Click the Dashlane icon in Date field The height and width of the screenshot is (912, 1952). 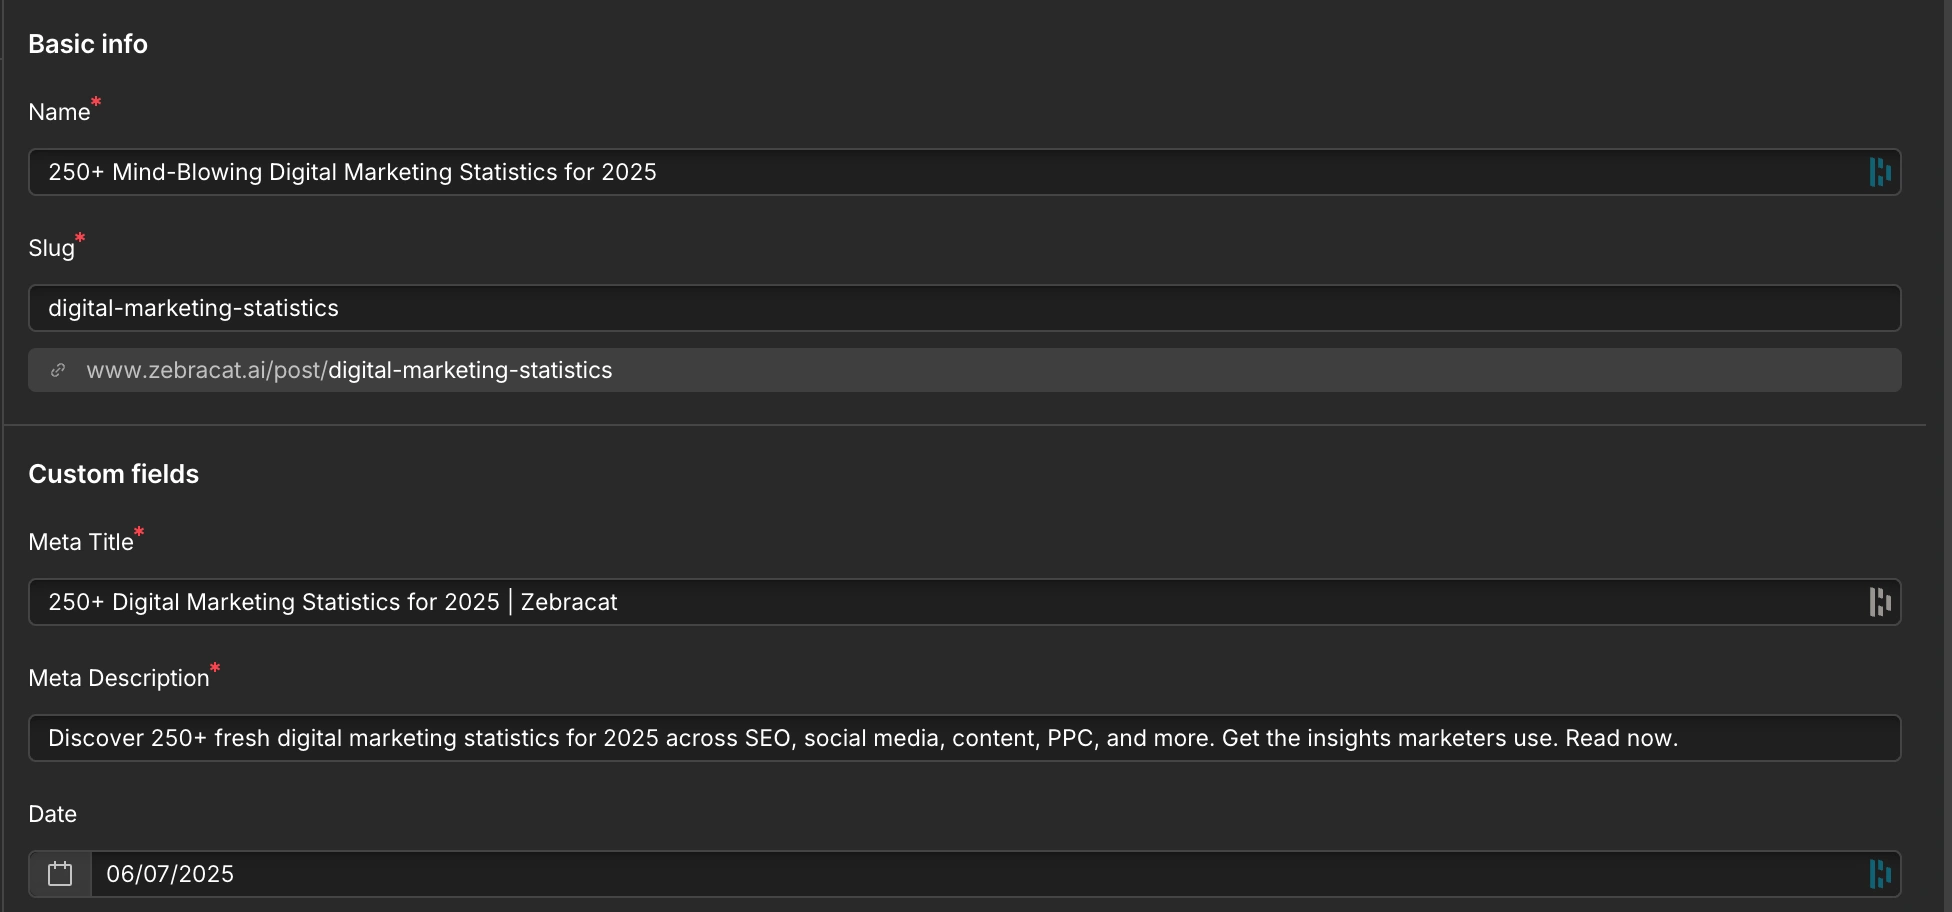click(x=1880, y=874)
